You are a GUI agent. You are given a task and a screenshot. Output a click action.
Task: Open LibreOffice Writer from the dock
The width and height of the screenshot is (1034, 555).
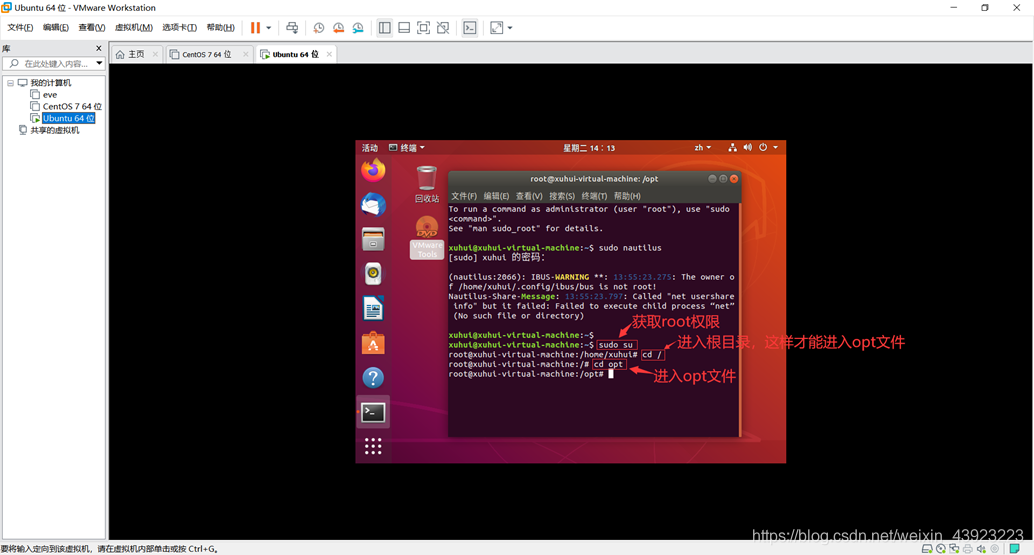(x=373, y=308)
